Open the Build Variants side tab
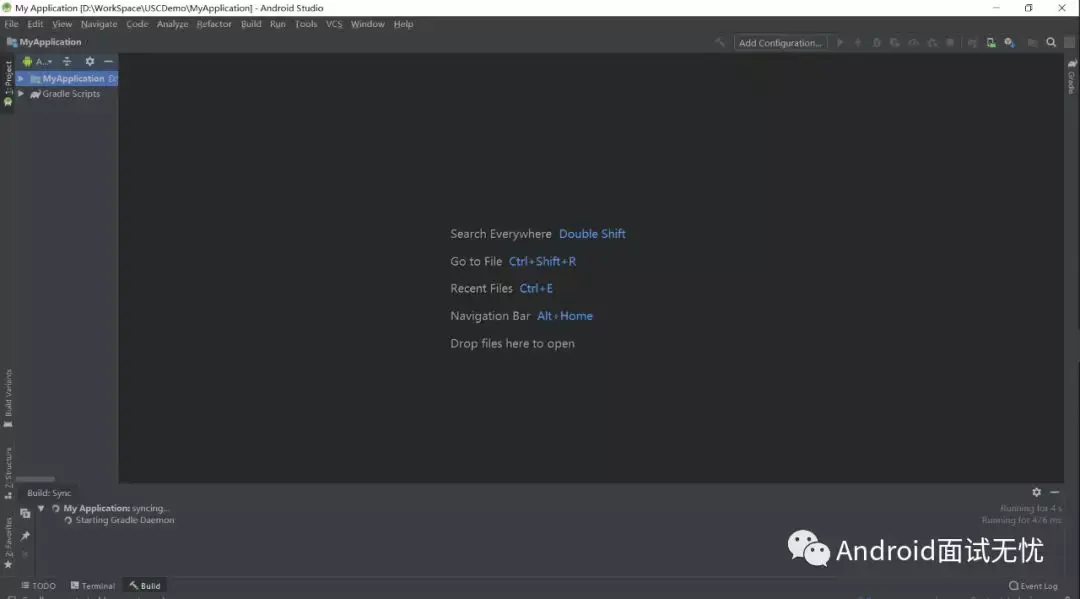The height and width of the screenshot is (599, 1080). coord(8,398)
